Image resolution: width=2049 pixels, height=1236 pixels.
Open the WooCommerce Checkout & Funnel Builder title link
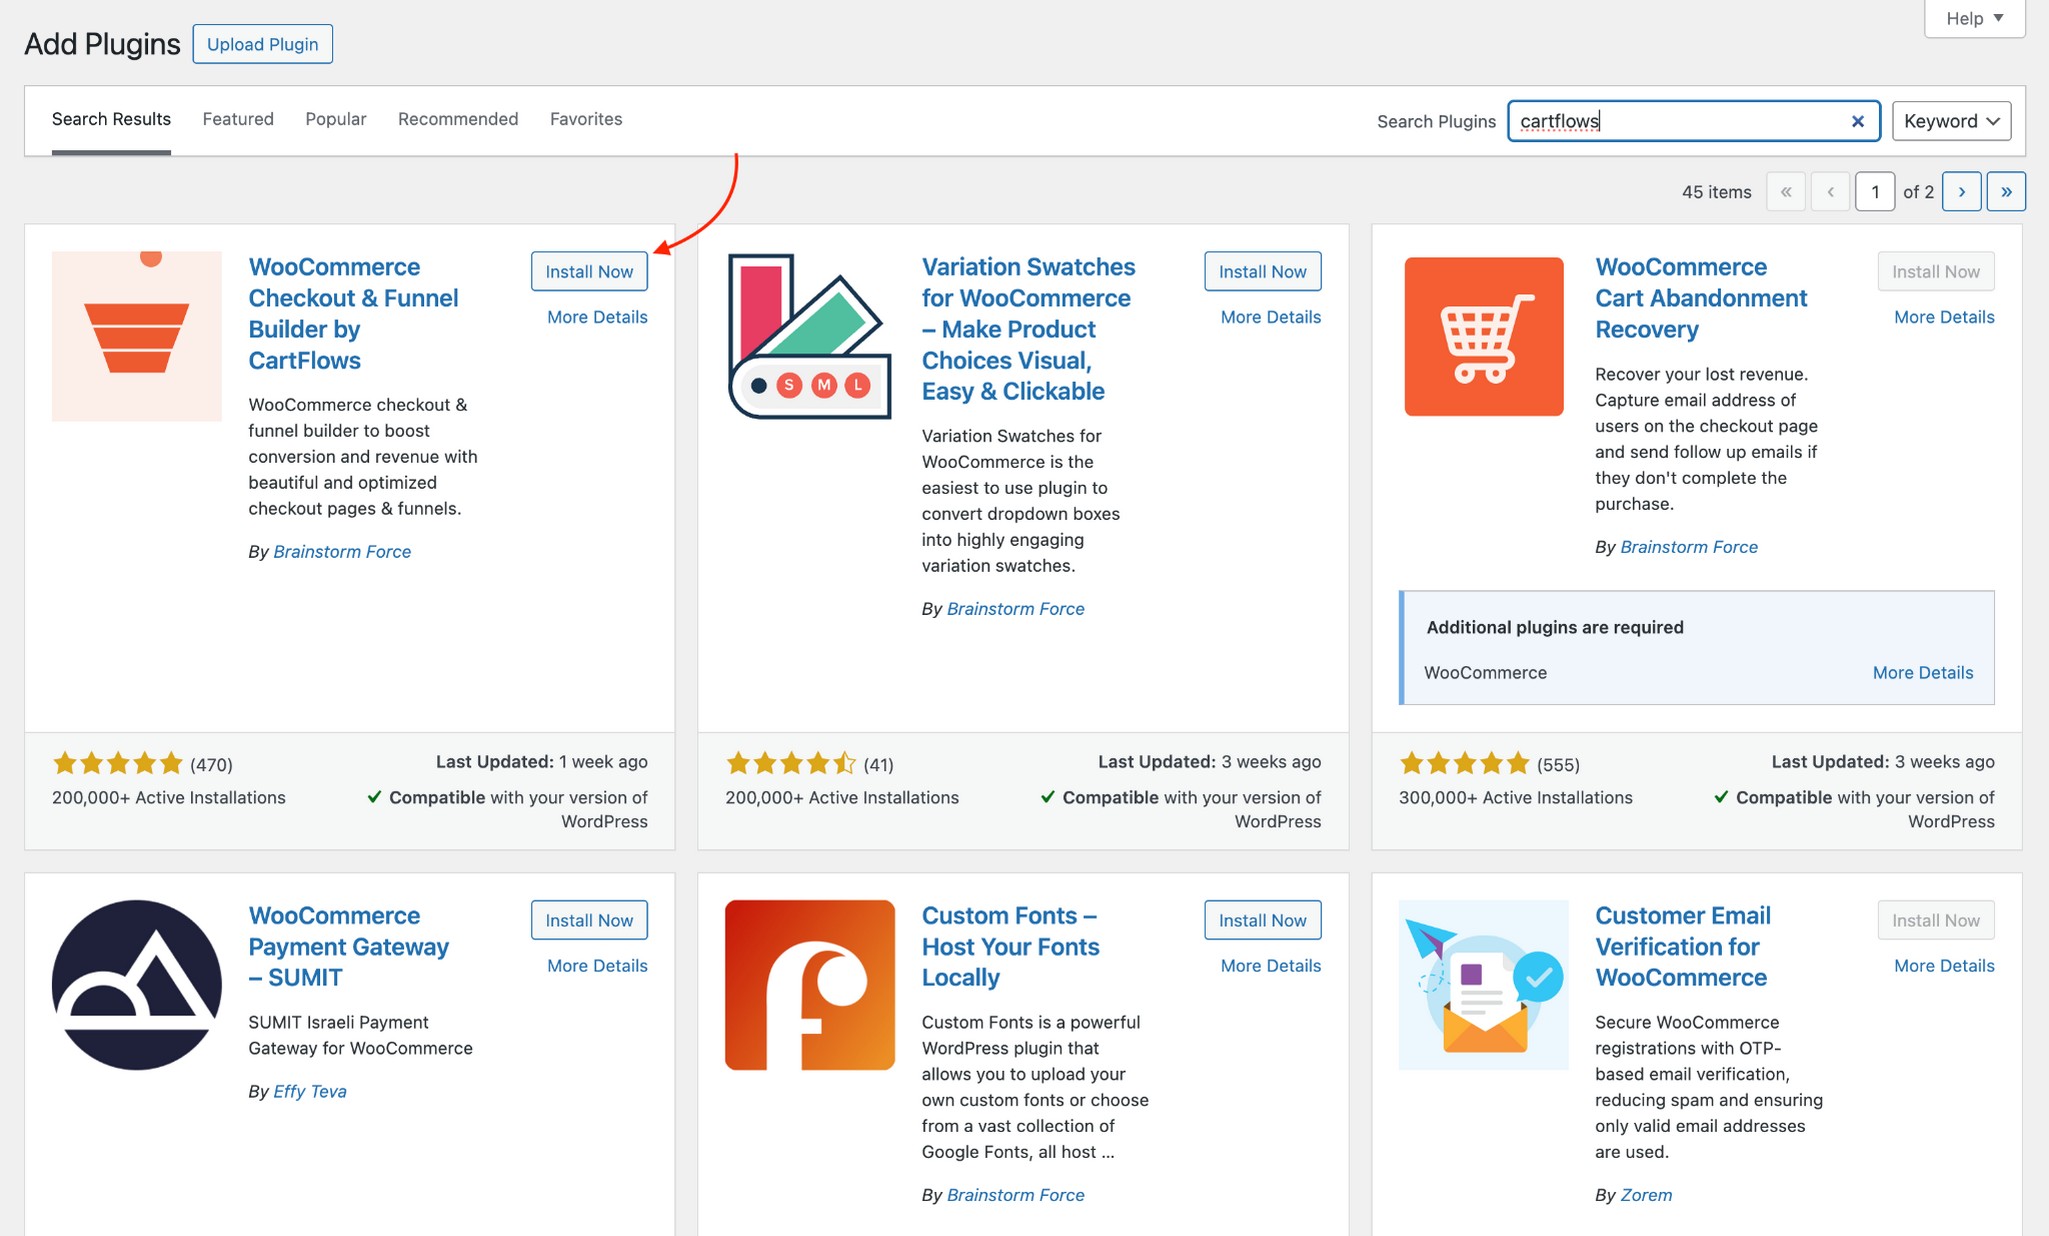(x=353, y=313)
